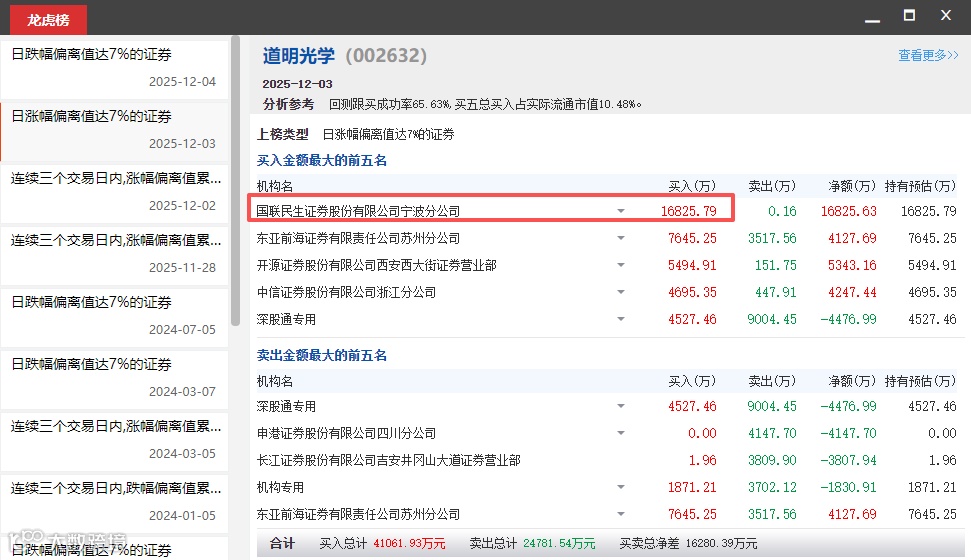Click net amount 16825.63

pyautogui.click(x=848, y=211)
